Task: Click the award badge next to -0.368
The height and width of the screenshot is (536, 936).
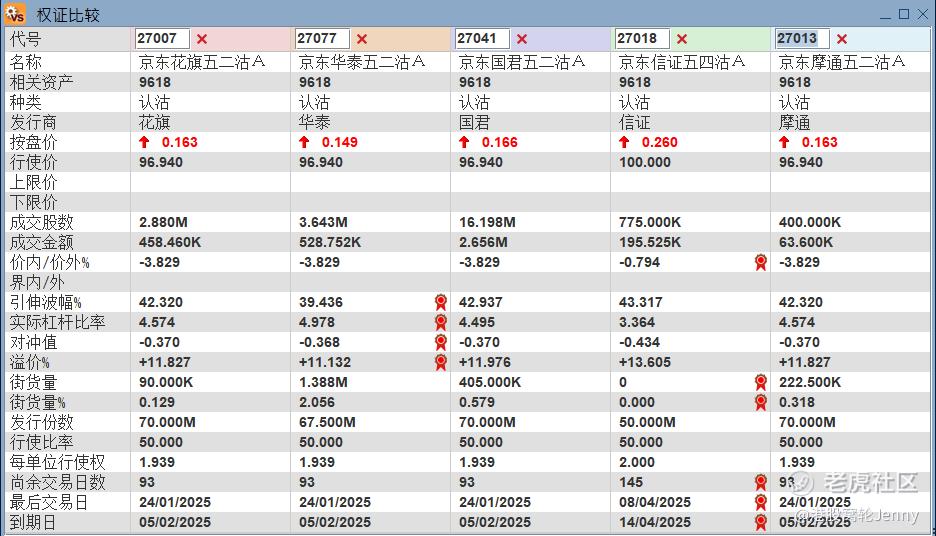Action: pos(441,342)
